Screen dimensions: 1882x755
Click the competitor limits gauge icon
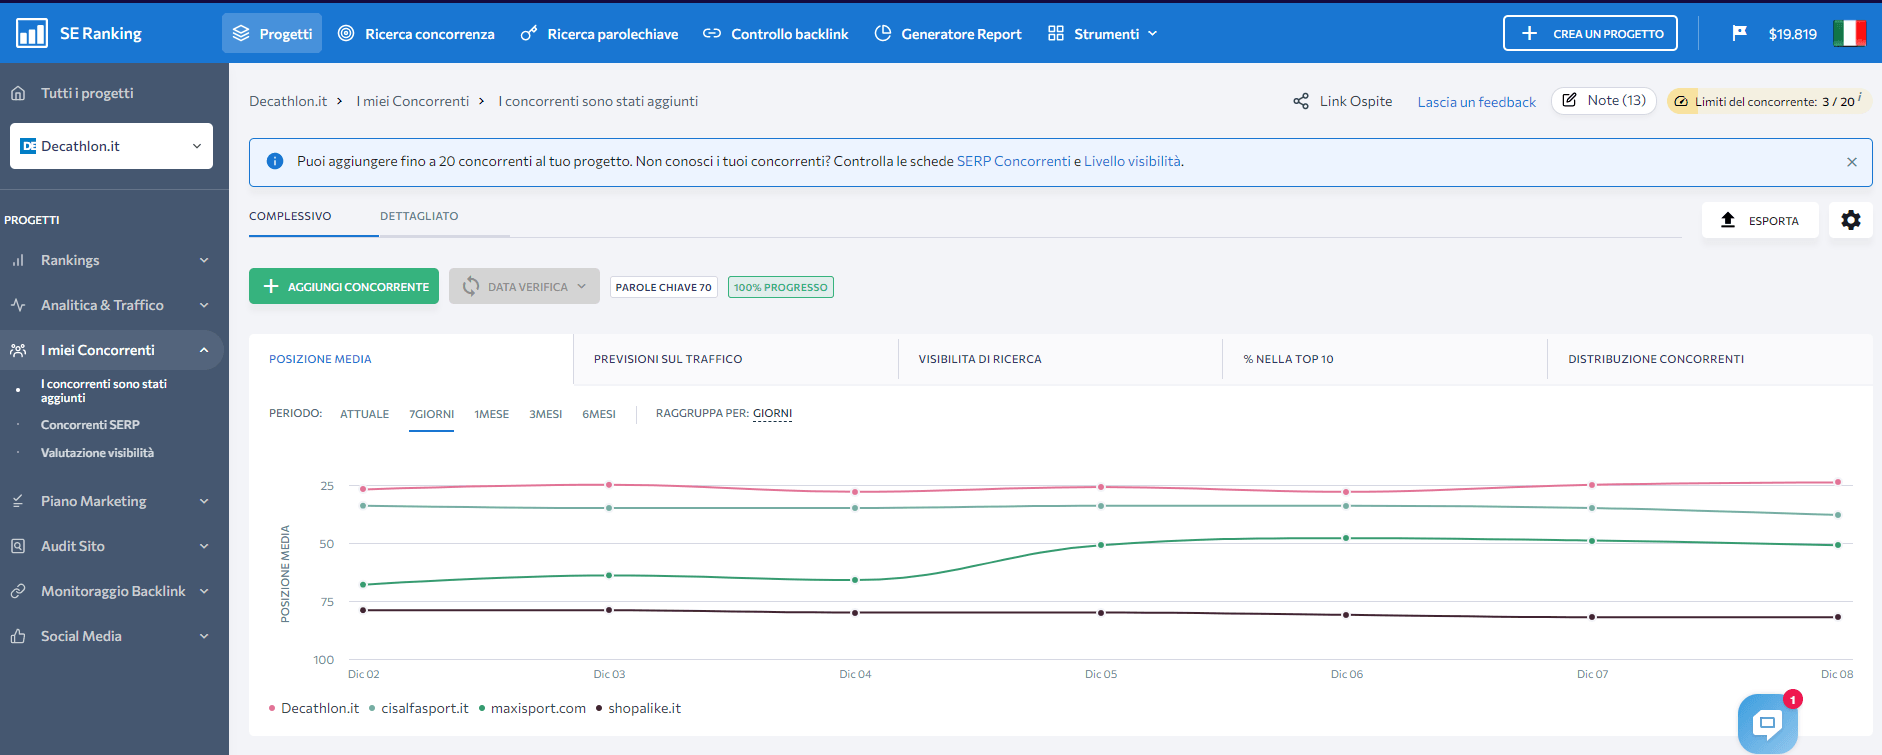[1682, 101]
